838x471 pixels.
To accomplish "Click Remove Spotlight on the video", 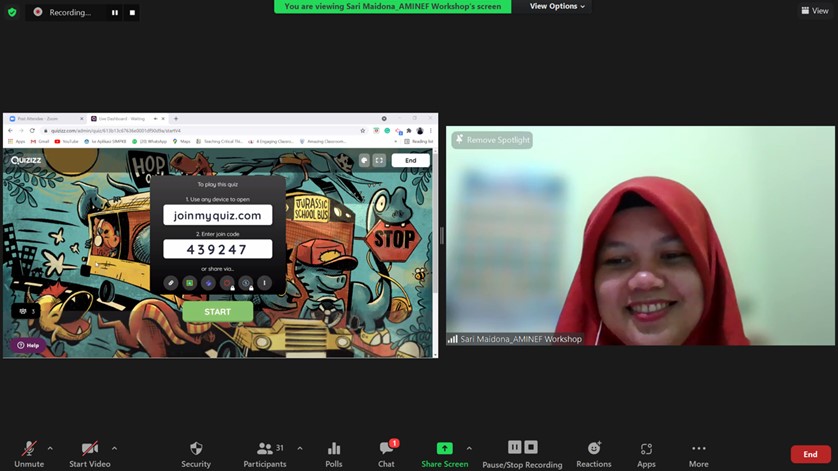I will [492, 140].
